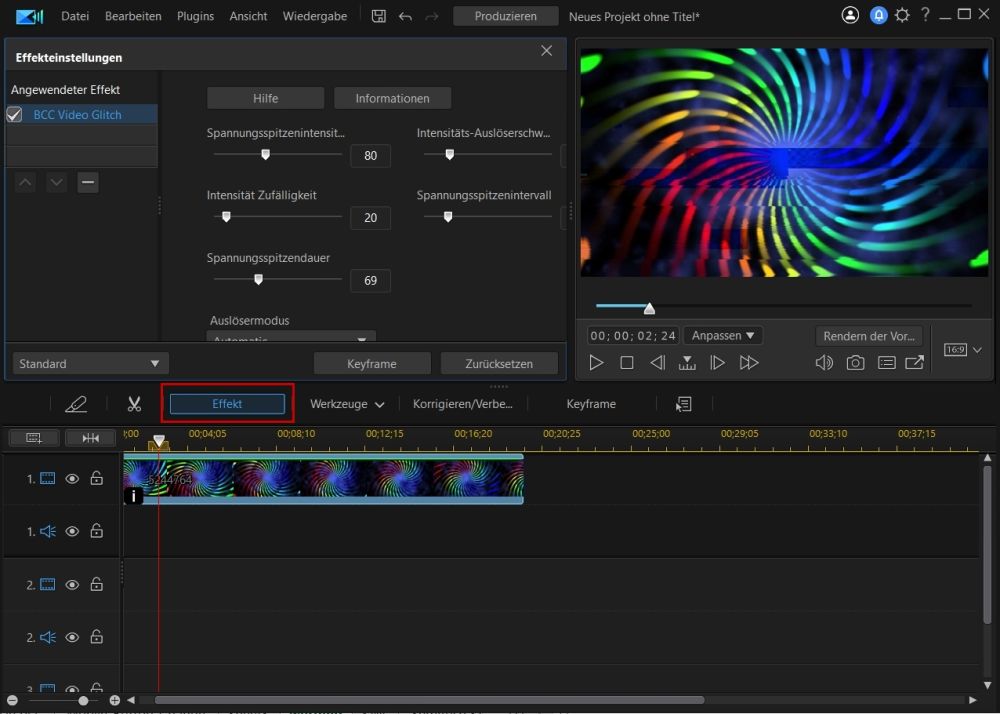Open the user account icon

850,15
